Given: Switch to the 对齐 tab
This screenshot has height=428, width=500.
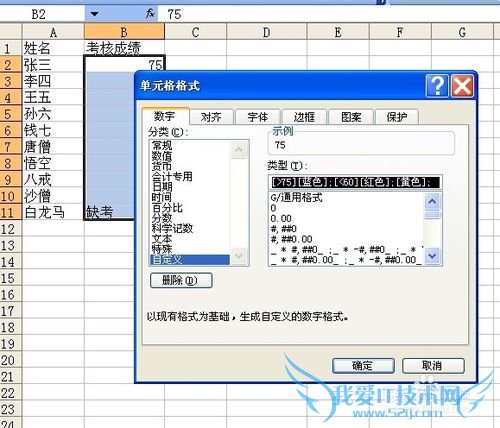Looking at the screenshot, I should pos(211,117).
